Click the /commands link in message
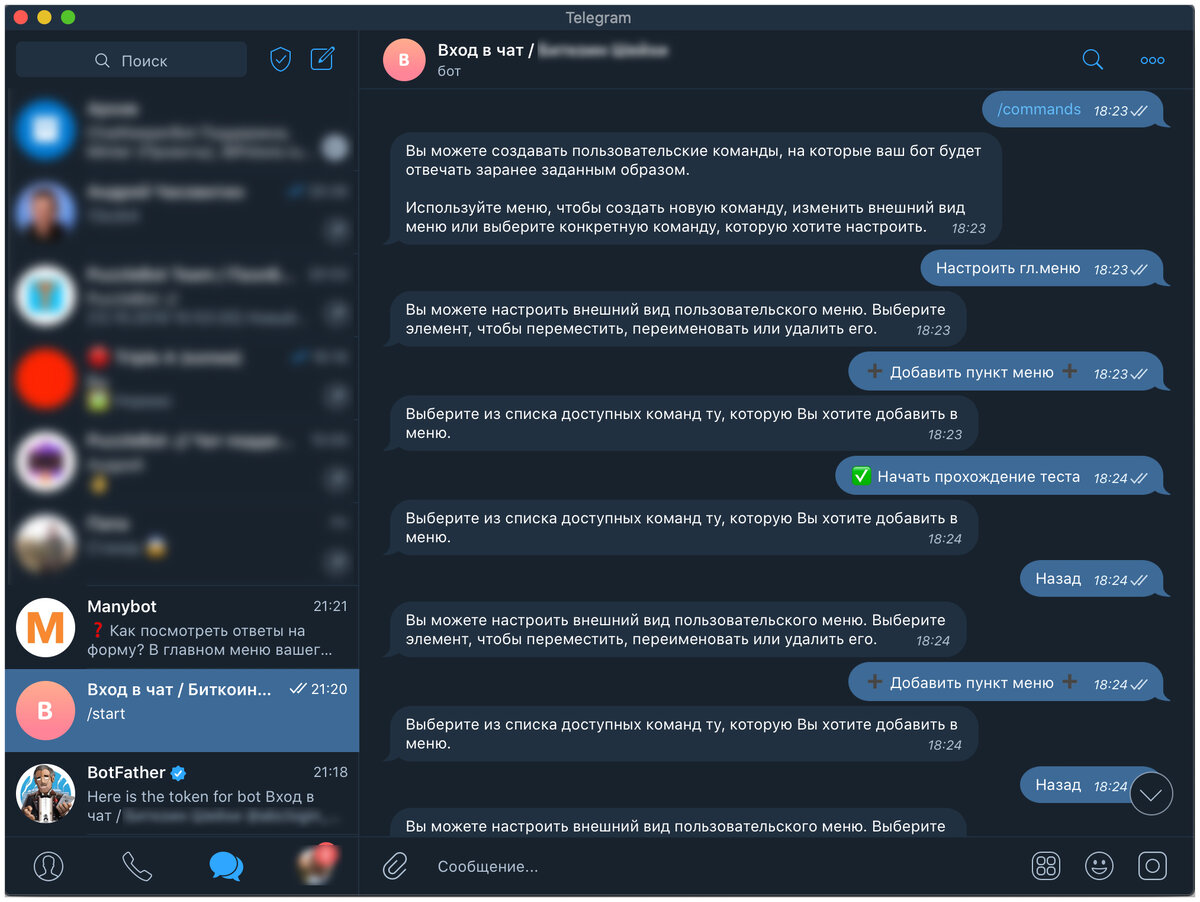This screenshot has width=1200, height=902. (x=1039, y=110)
